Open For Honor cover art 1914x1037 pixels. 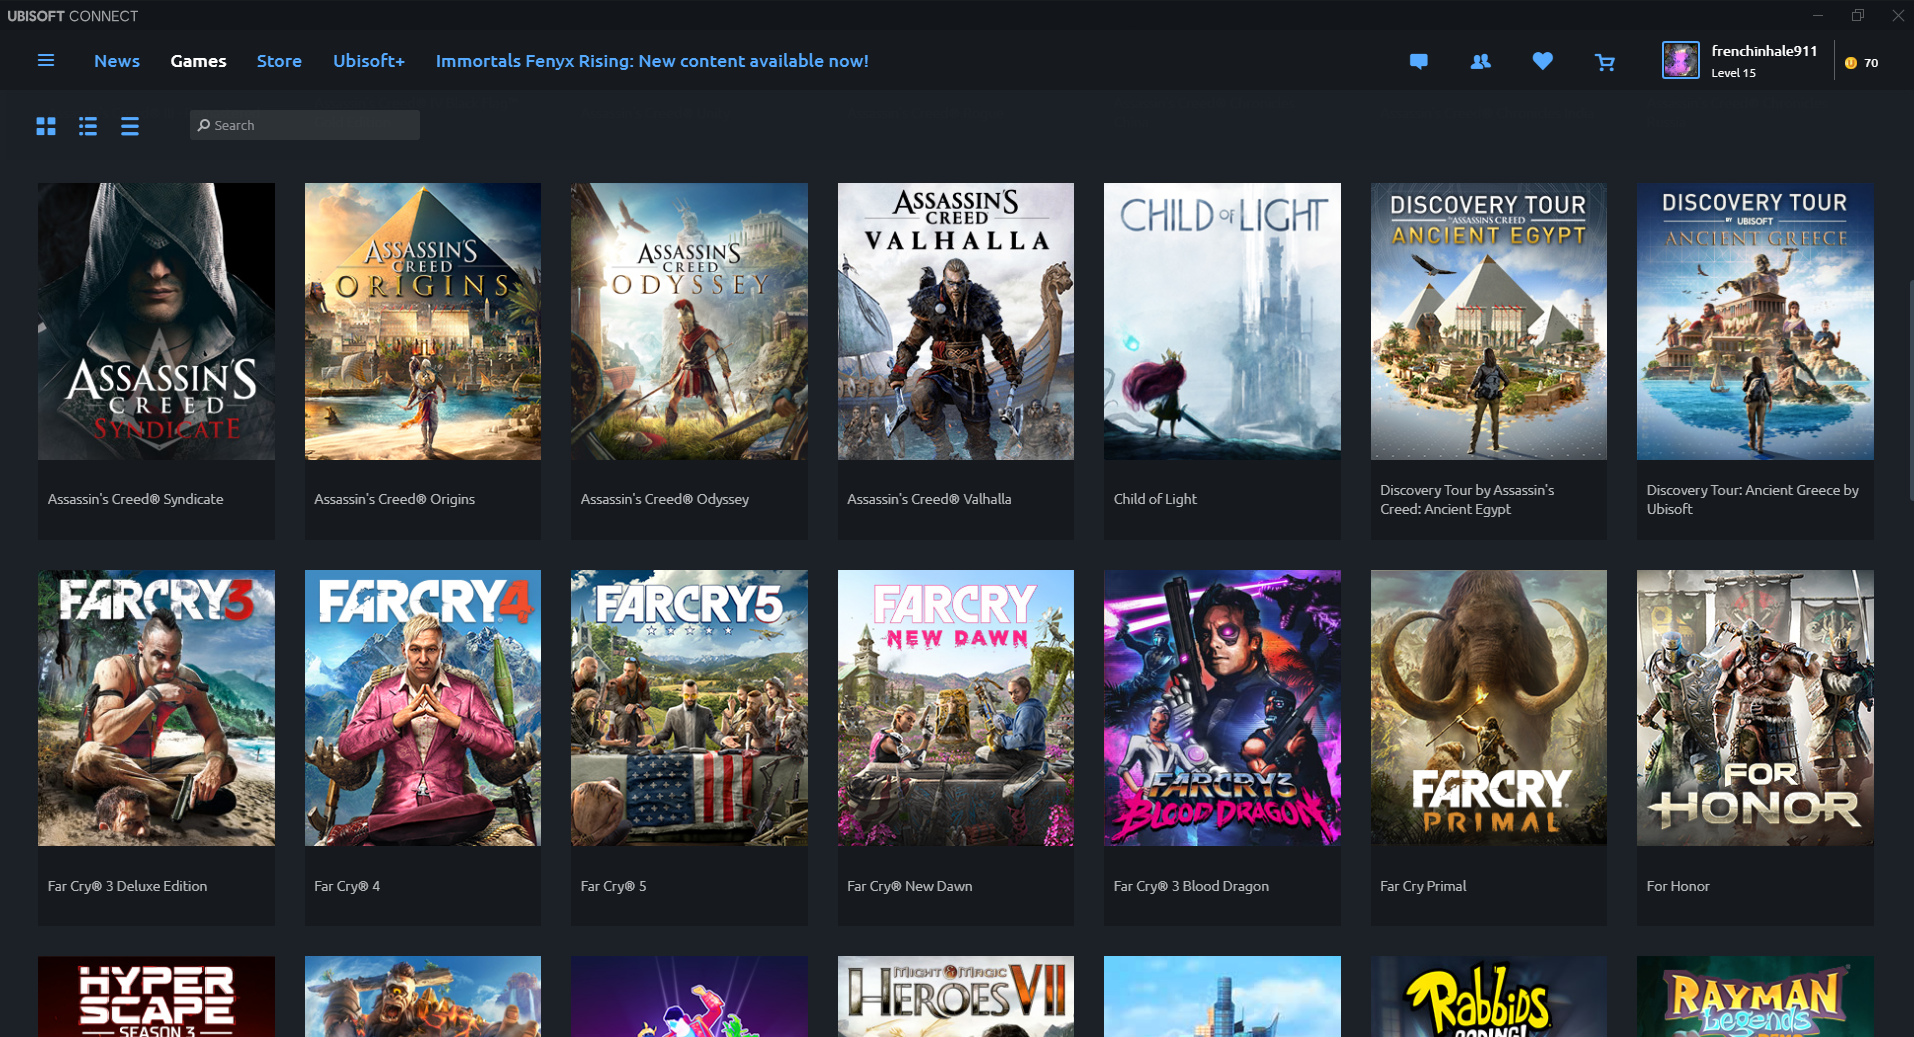tap(1755, 708)
